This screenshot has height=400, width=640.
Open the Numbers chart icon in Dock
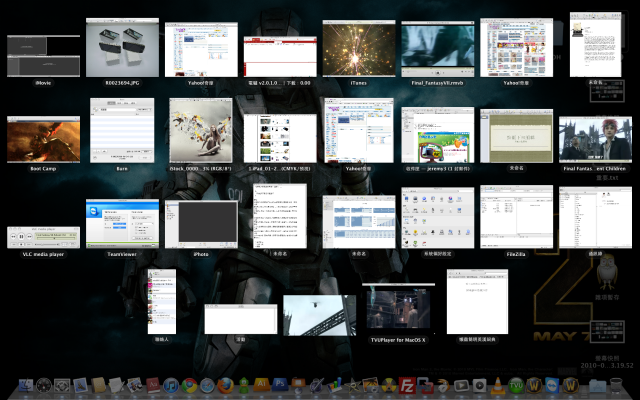pos(334,385)
